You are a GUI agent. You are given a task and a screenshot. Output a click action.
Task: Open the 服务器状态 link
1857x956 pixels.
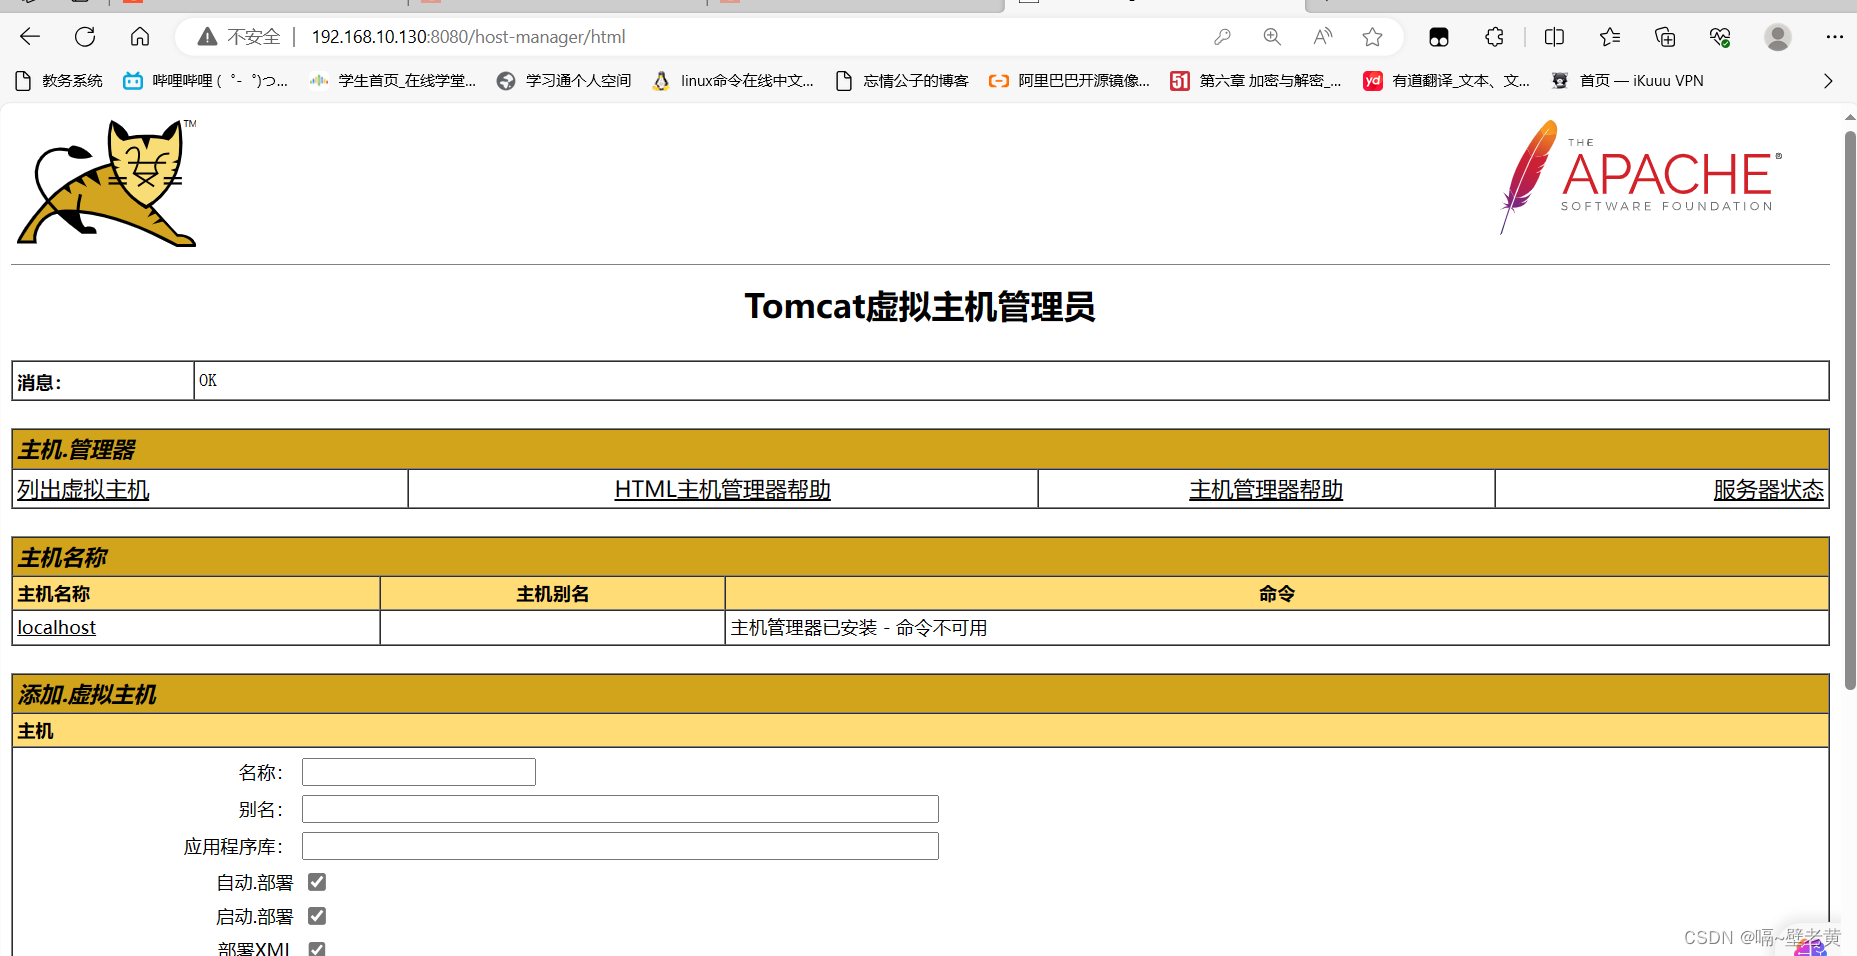tap(1768, 489)
